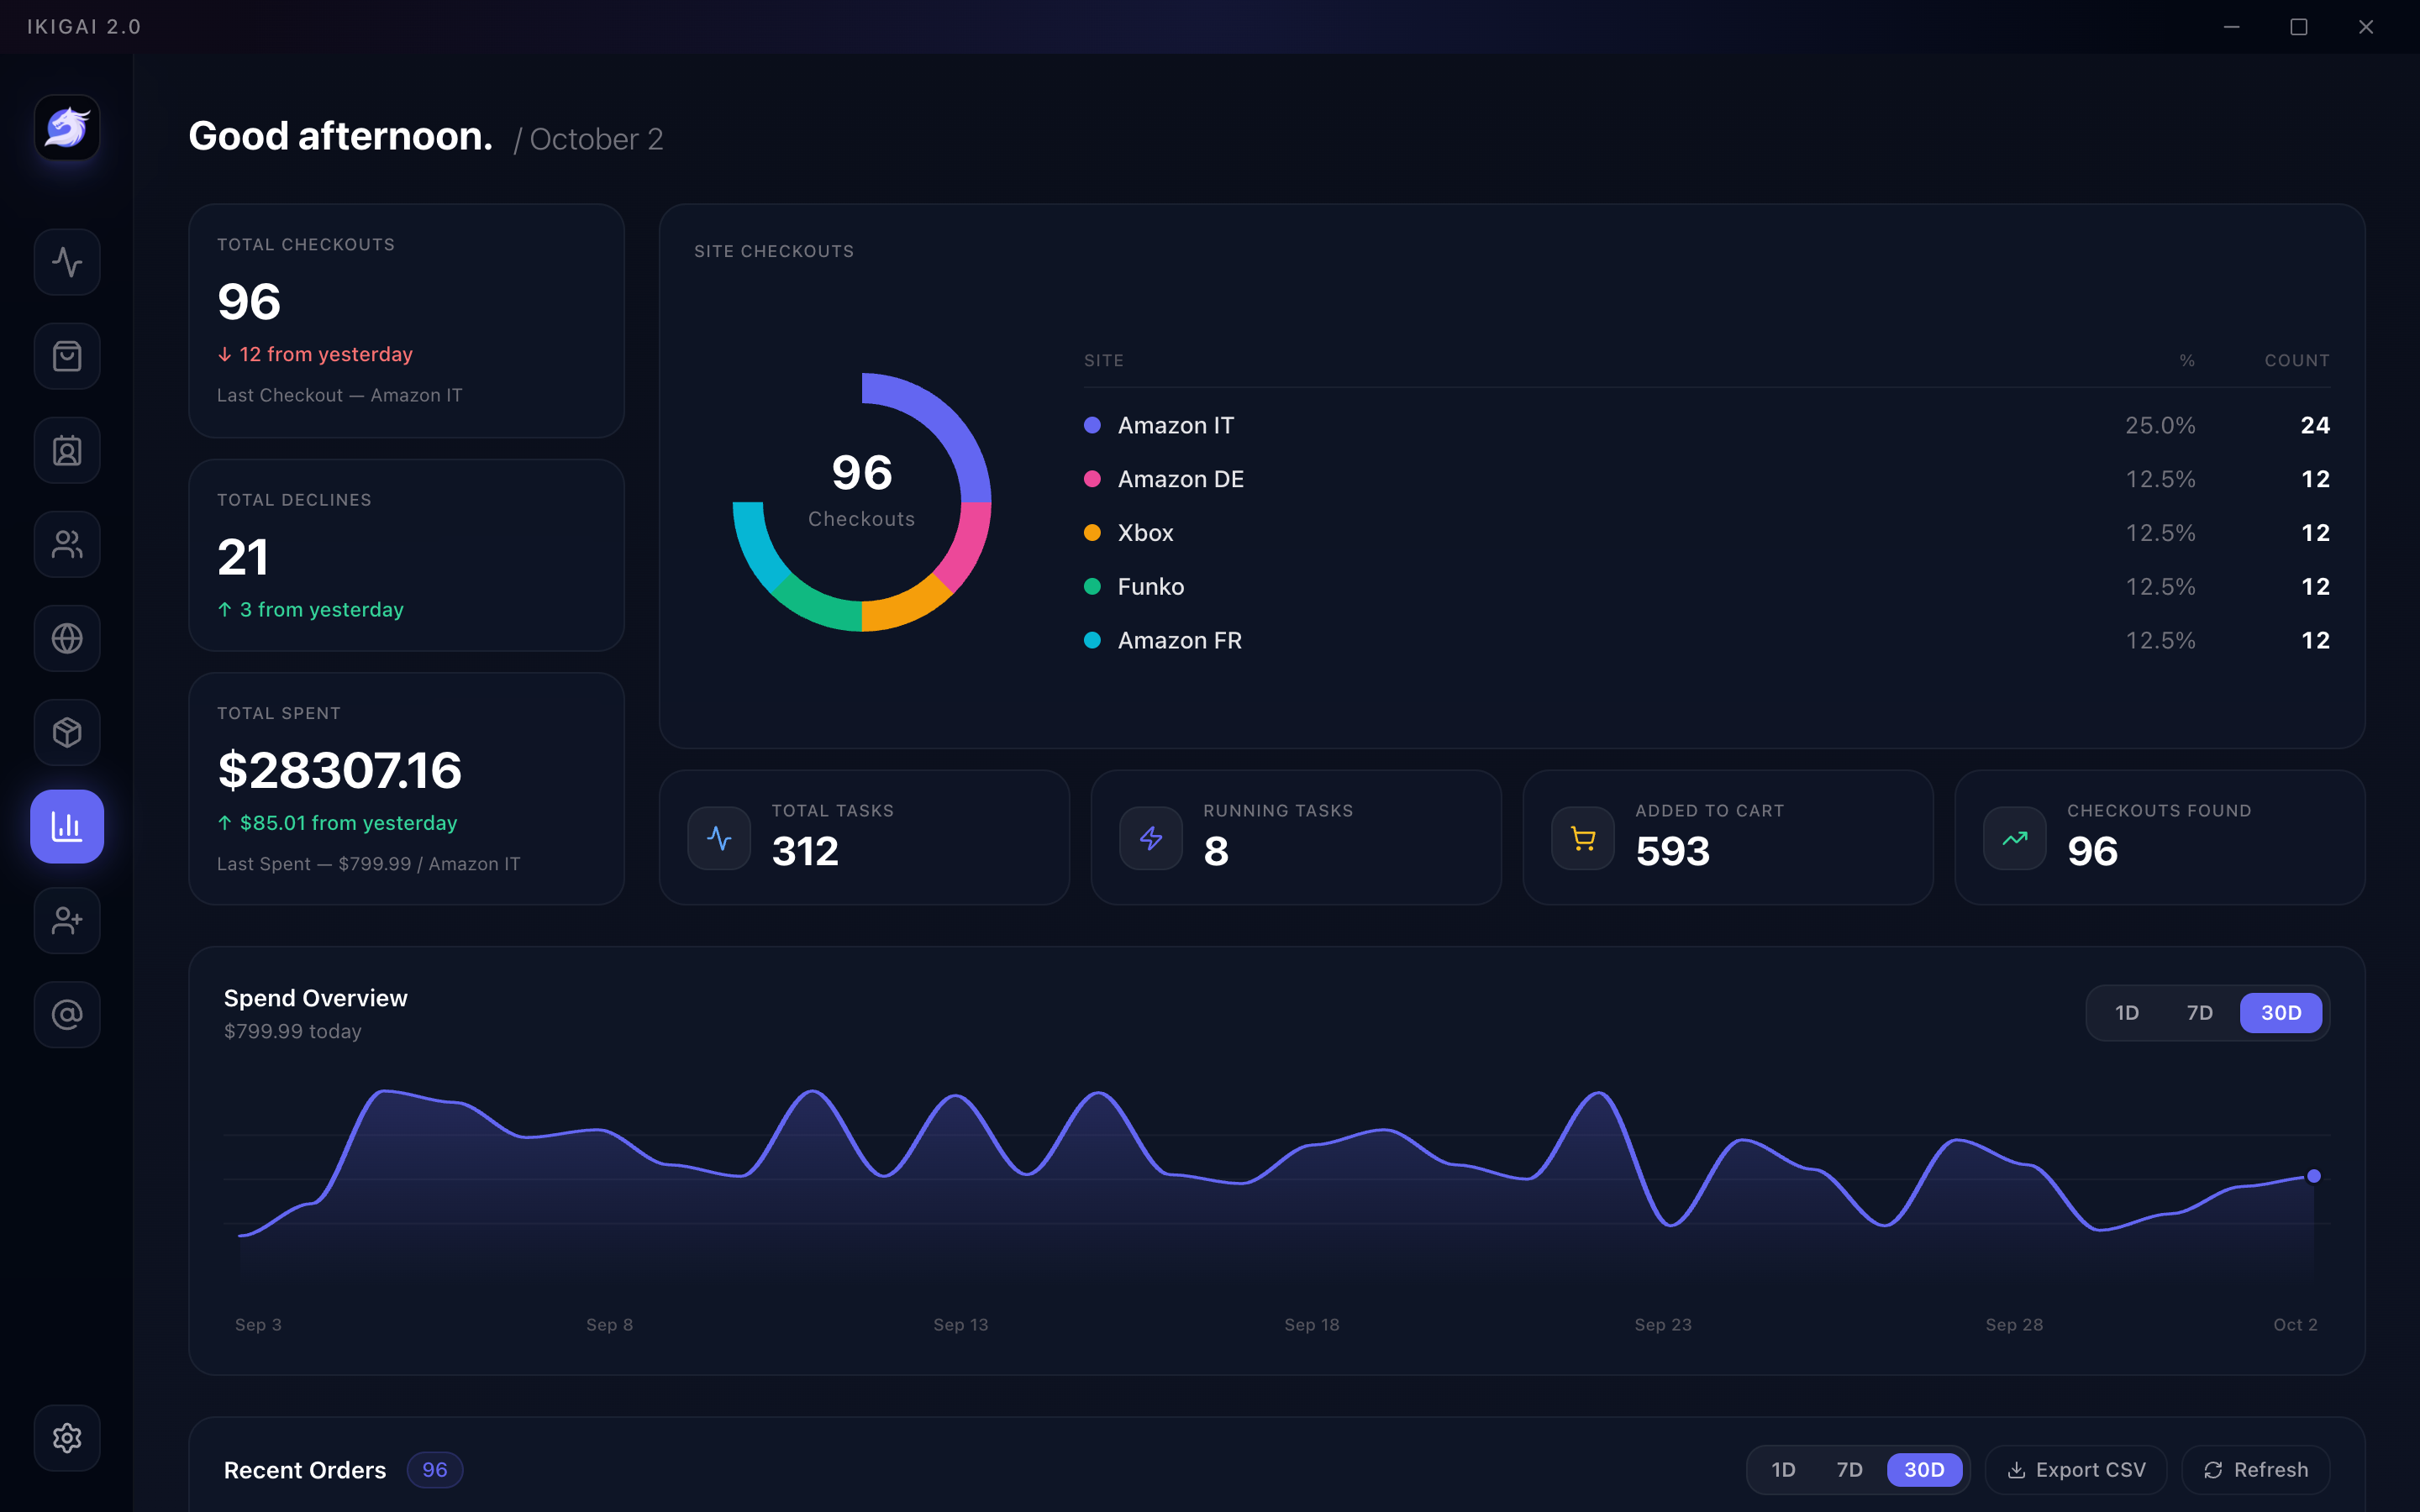This screenshot has width=2420, height=1512.
Task: Set Recent Orders range to 1D
Action: click(1783, 1470)
